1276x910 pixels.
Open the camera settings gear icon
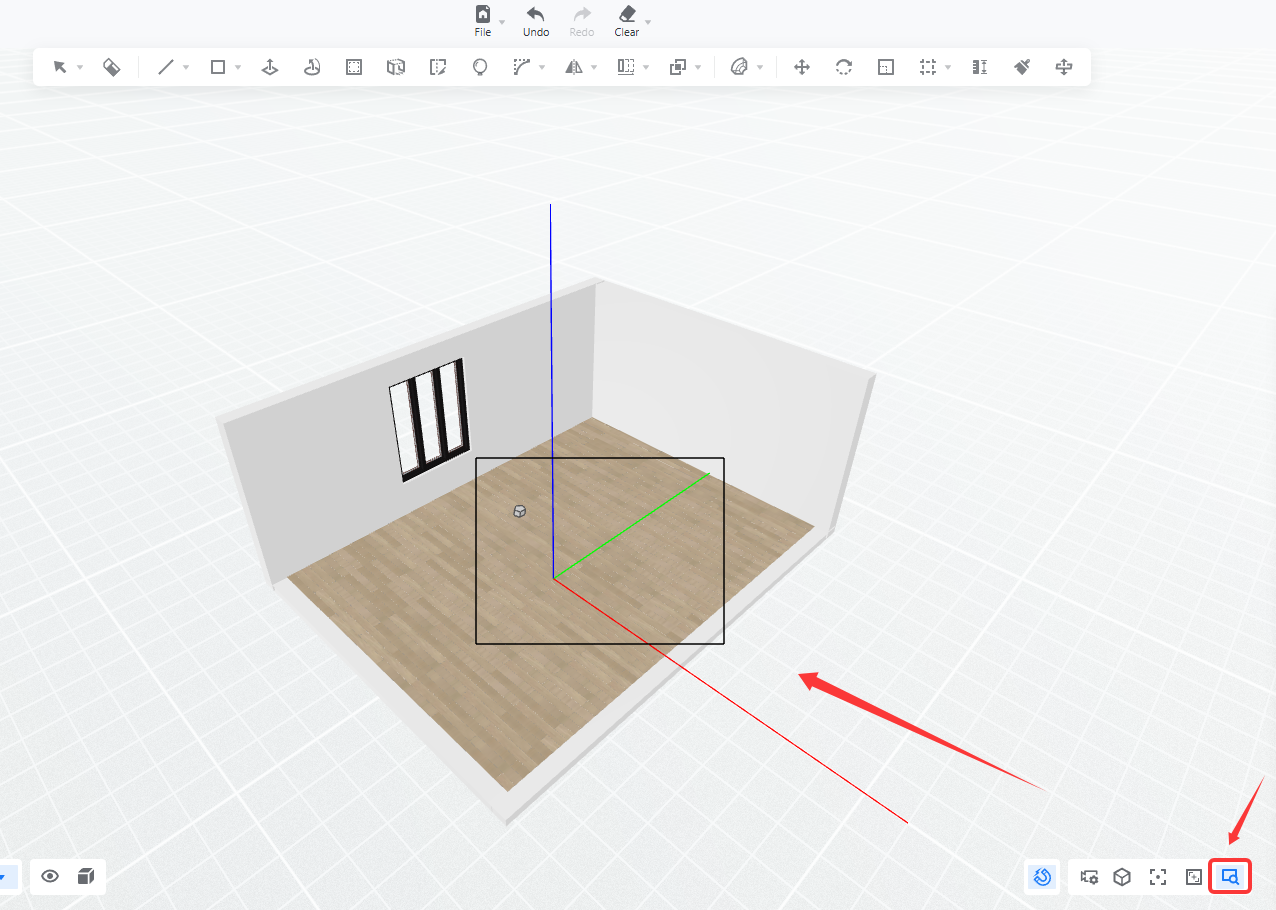pos(1089,877)
